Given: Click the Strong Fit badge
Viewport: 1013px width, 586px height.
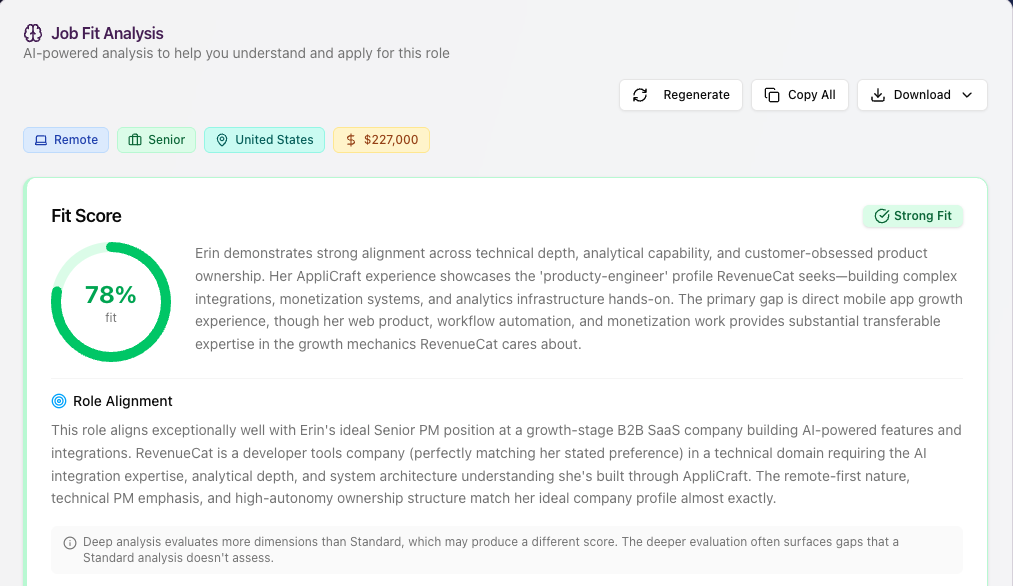Looking at the screenshot, I should coord(913,216).
